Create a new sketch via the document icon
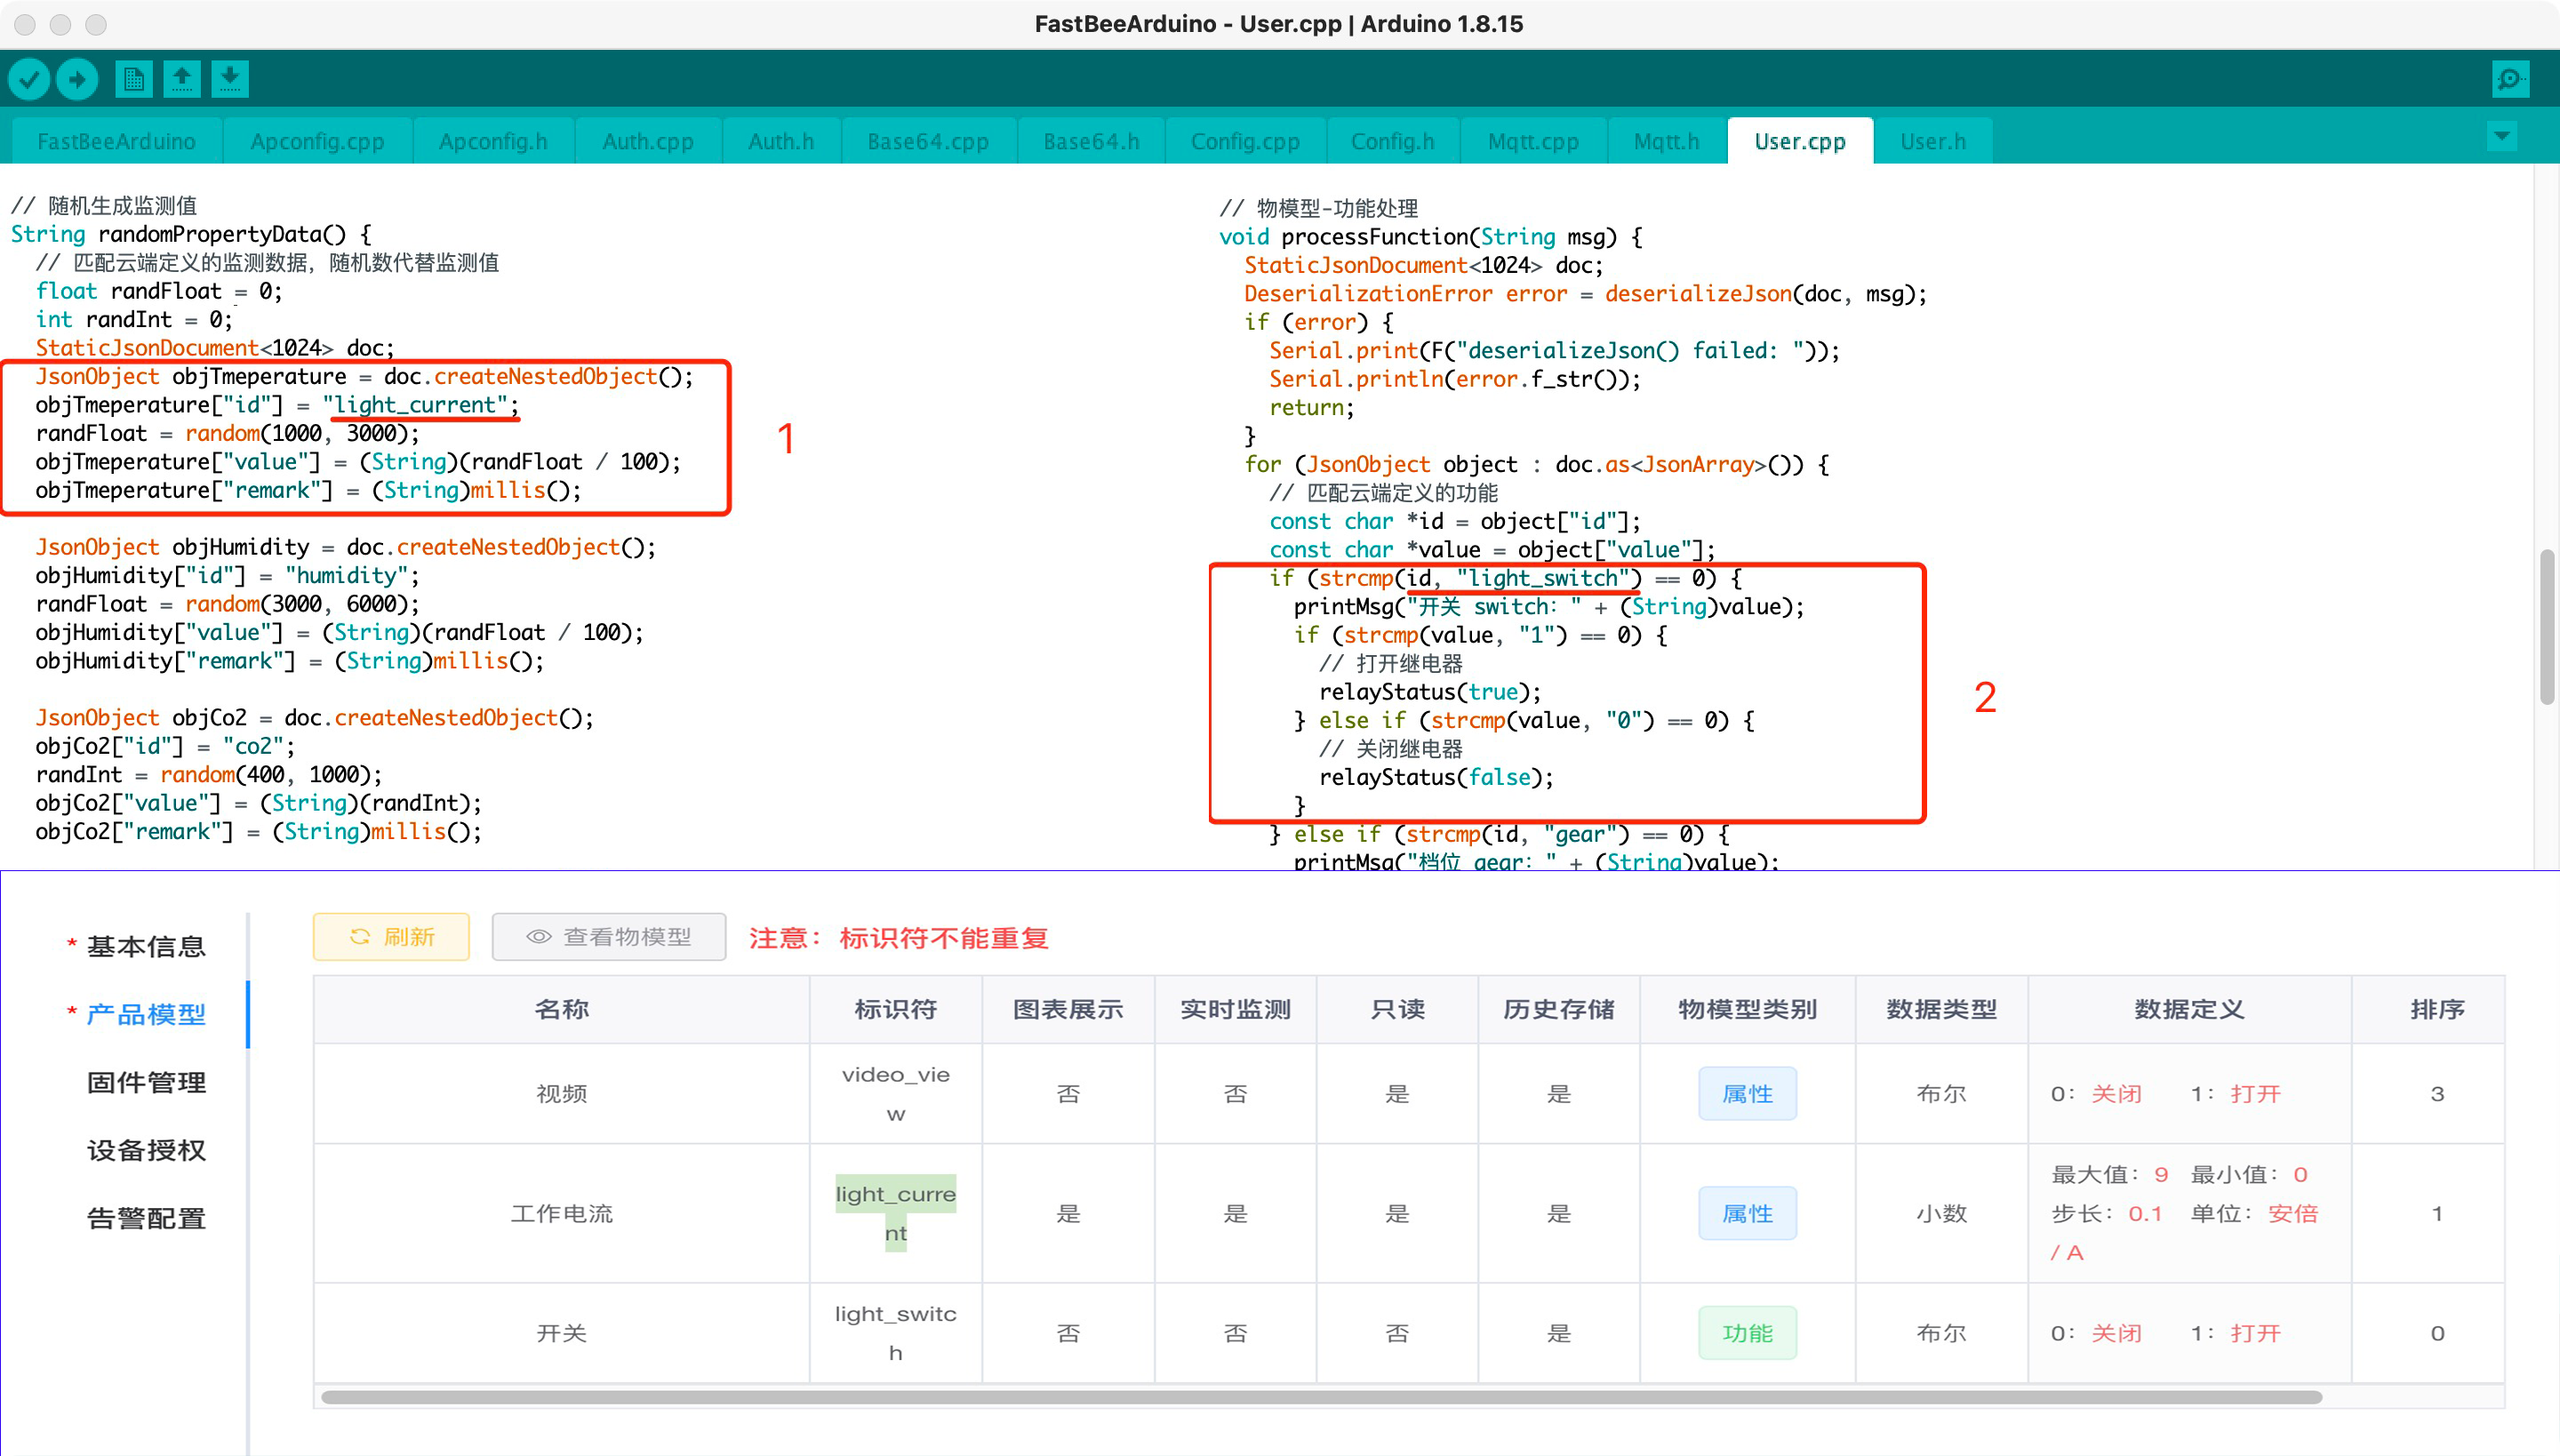The image size is (2560, 1456). pyautogui.click(x=133, y=78)
